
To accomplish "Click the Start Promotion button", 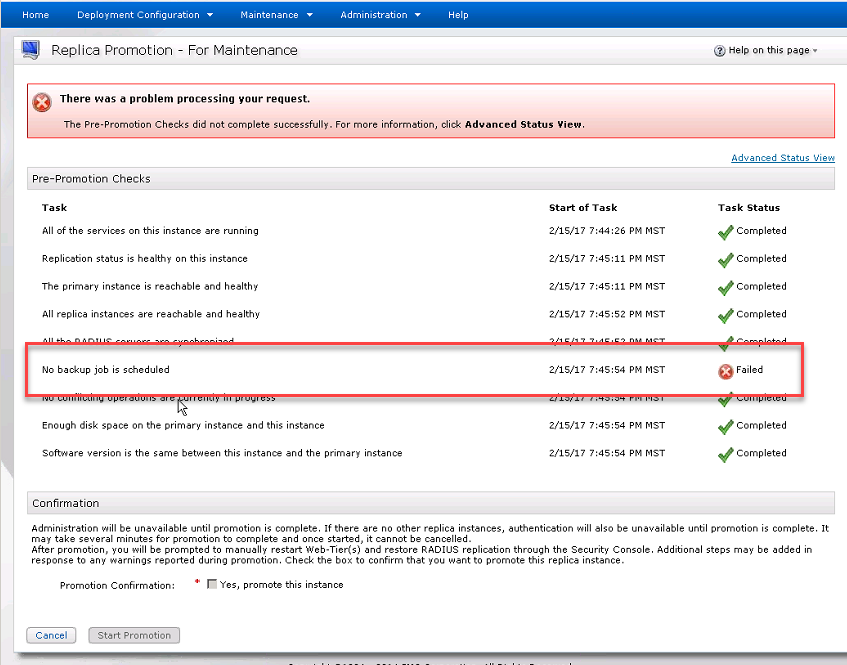I will coord(134,635).
